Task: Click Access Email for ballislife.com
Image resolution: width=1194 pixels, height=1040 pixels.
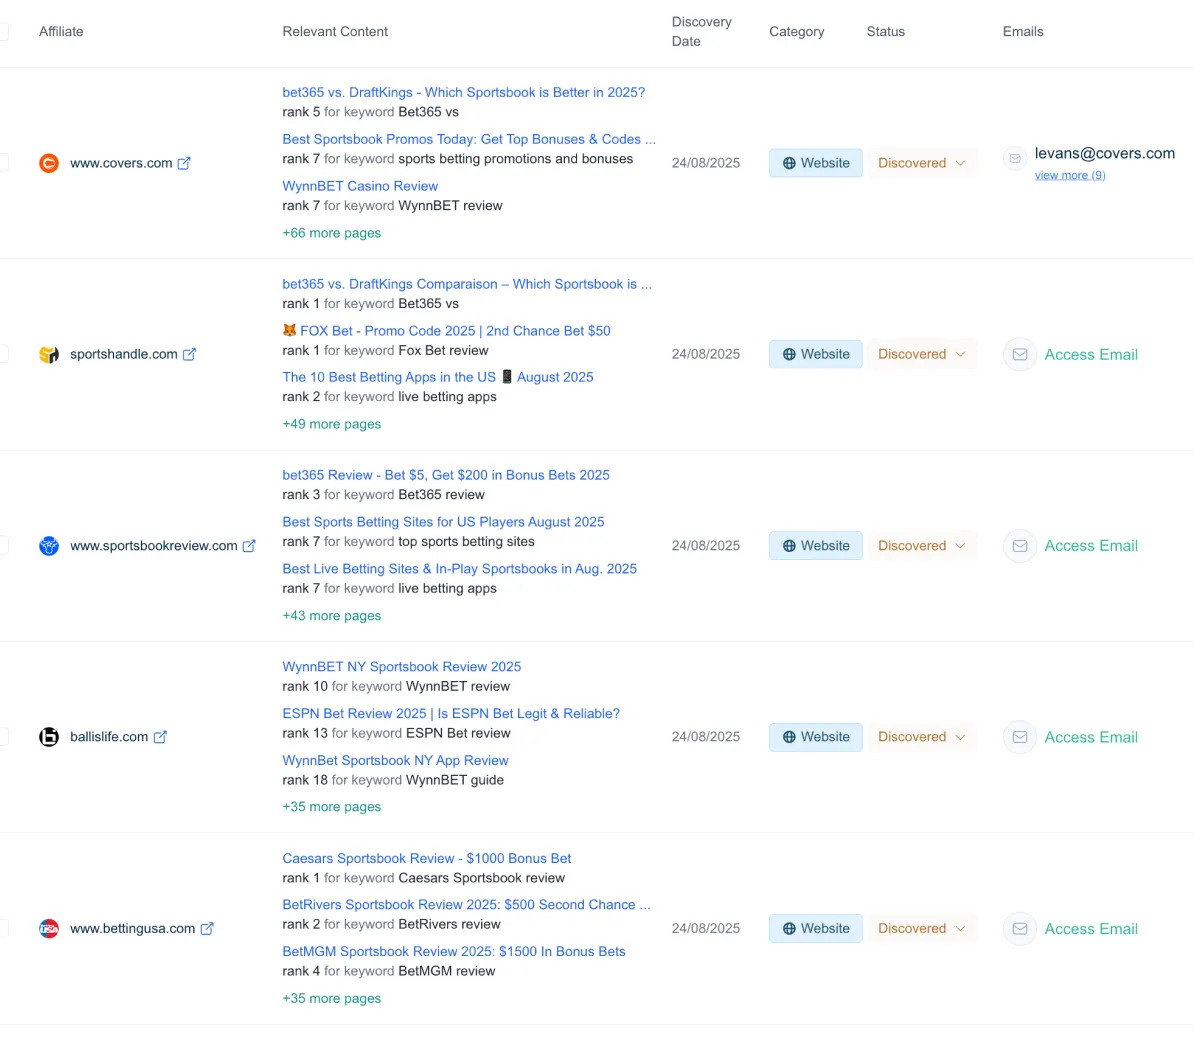Action: click(1090, 737)
